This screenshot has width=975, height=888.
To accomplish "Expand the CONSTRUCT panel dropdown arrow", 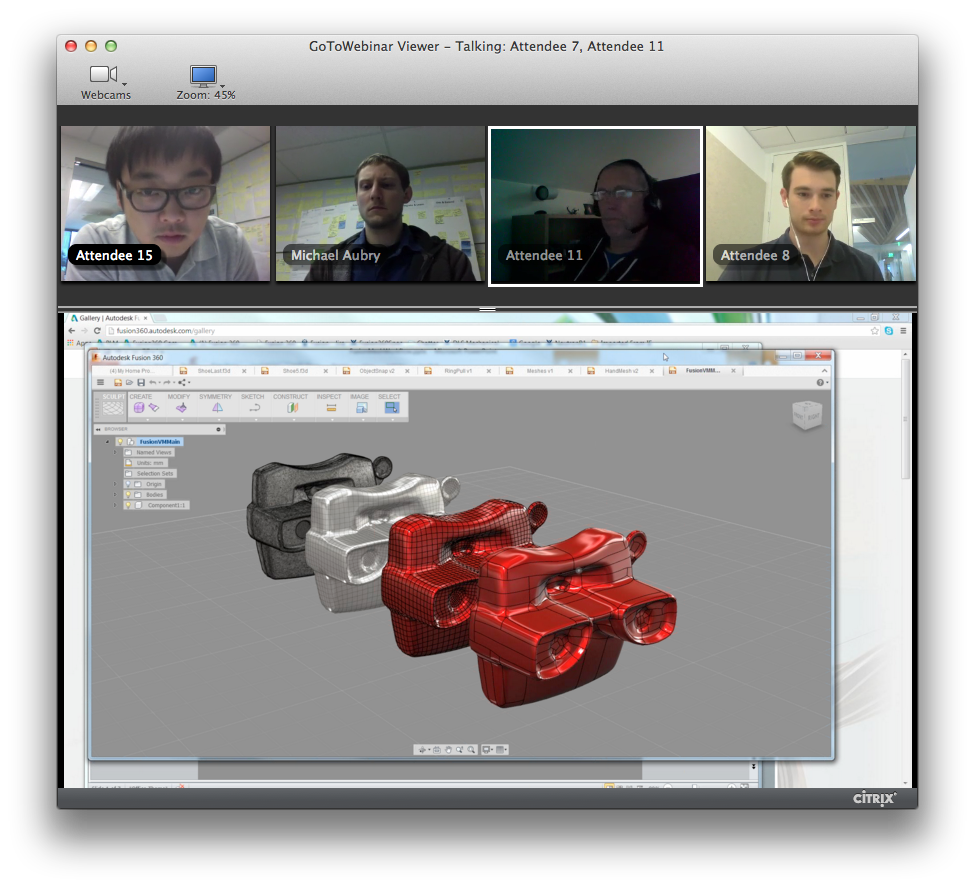I will pyautogui.click(x=294, y=420).
